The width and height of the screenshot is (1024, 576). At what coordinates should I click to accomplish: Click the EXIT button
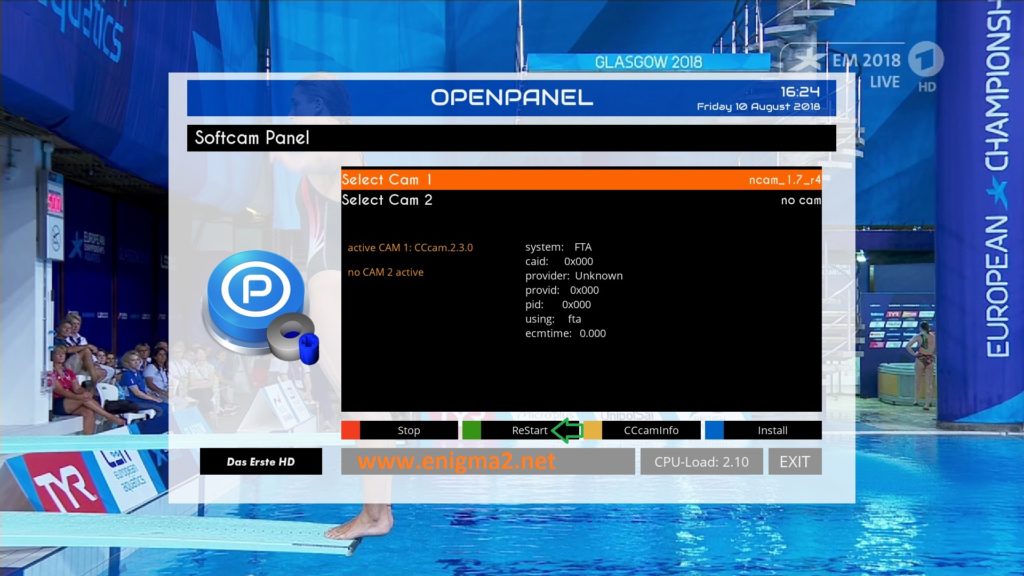(x=795, y=462)
